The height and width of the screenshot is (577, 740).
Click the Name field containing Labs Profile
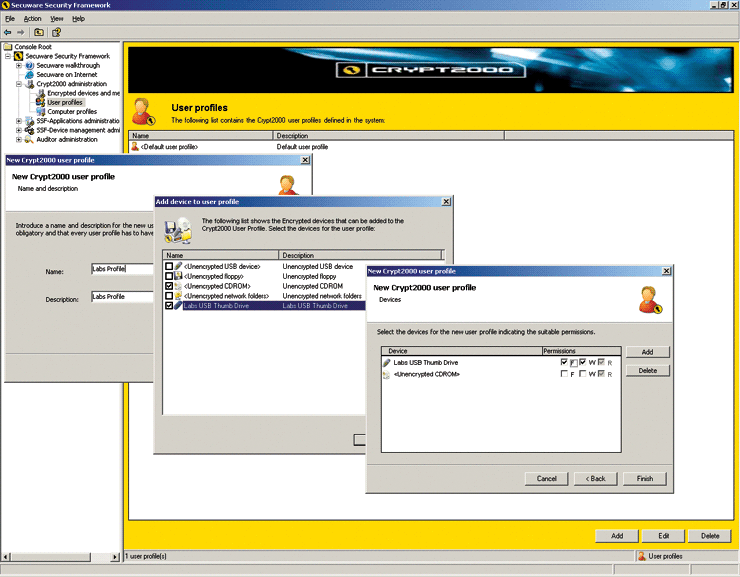122,269
